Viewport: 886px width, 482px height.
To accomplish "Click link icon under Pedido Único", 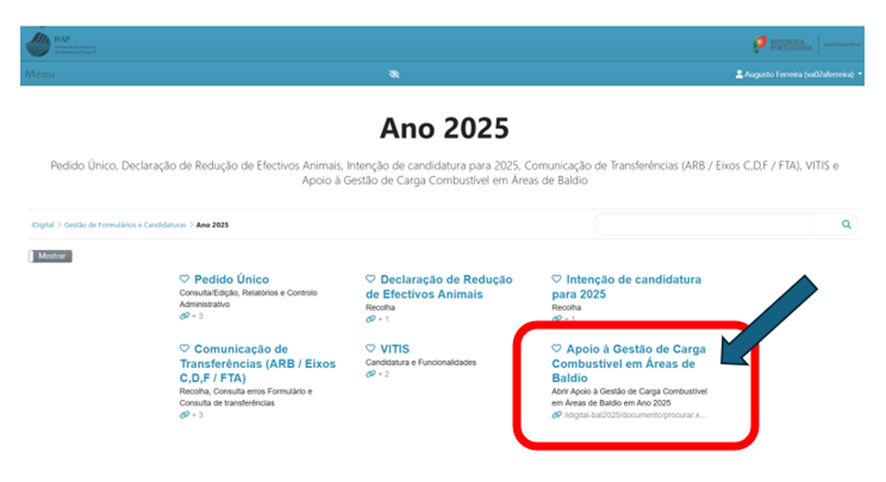I will (x=184, y=316).
